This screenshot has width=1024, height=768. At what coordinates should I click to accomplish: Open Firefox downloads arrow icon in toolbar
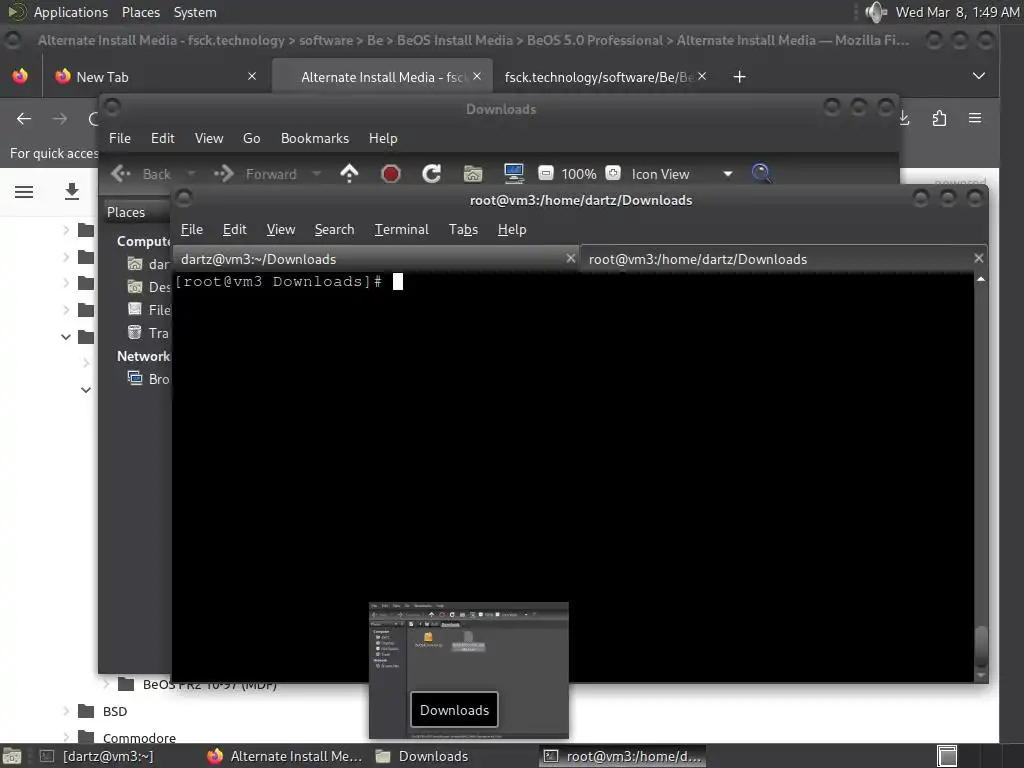click(x=905, y=118)
